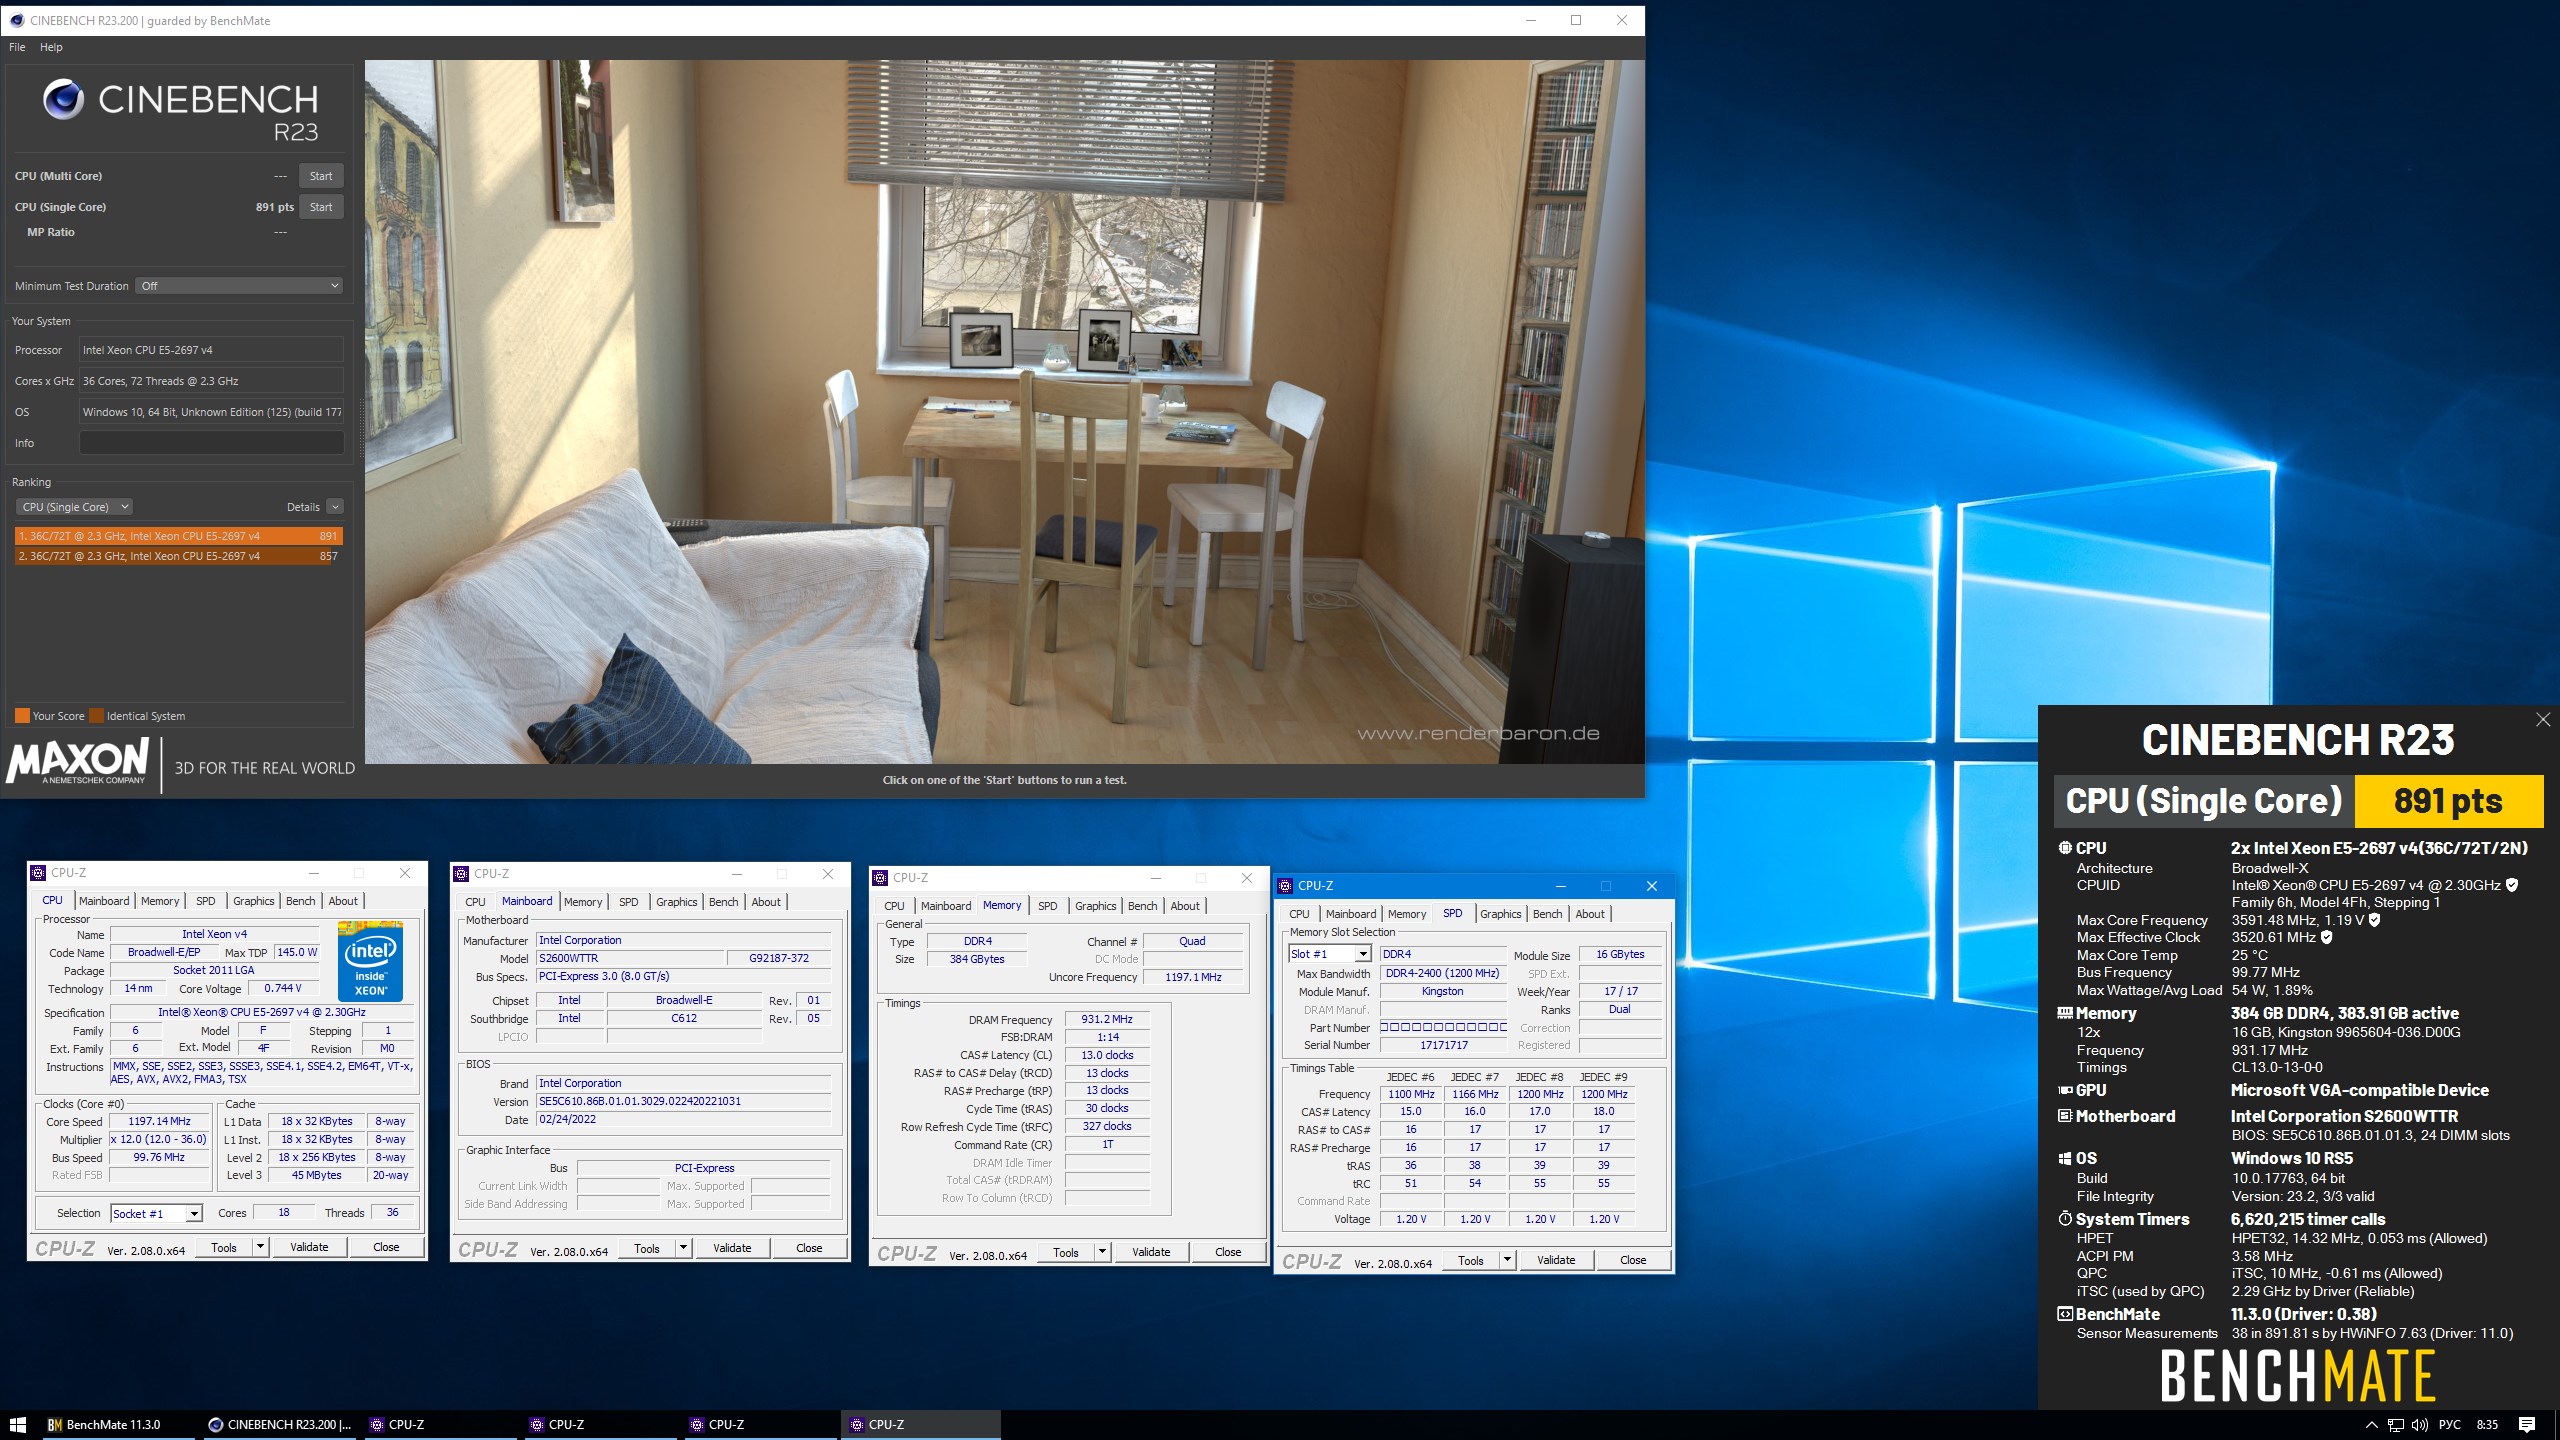
Task: Start the CPU Multi Core test
Action: click(x=321, y=176)
